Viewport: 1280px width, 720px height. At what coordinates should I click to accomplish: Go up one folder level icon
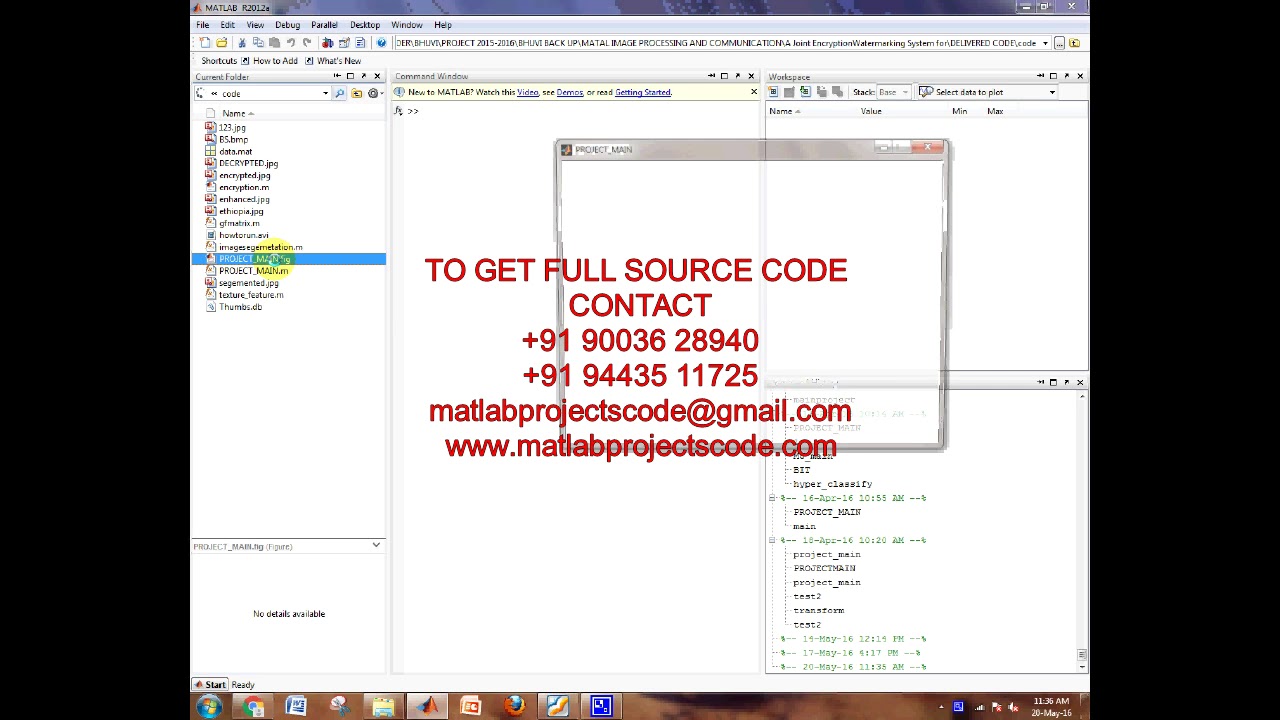[357, 93]
